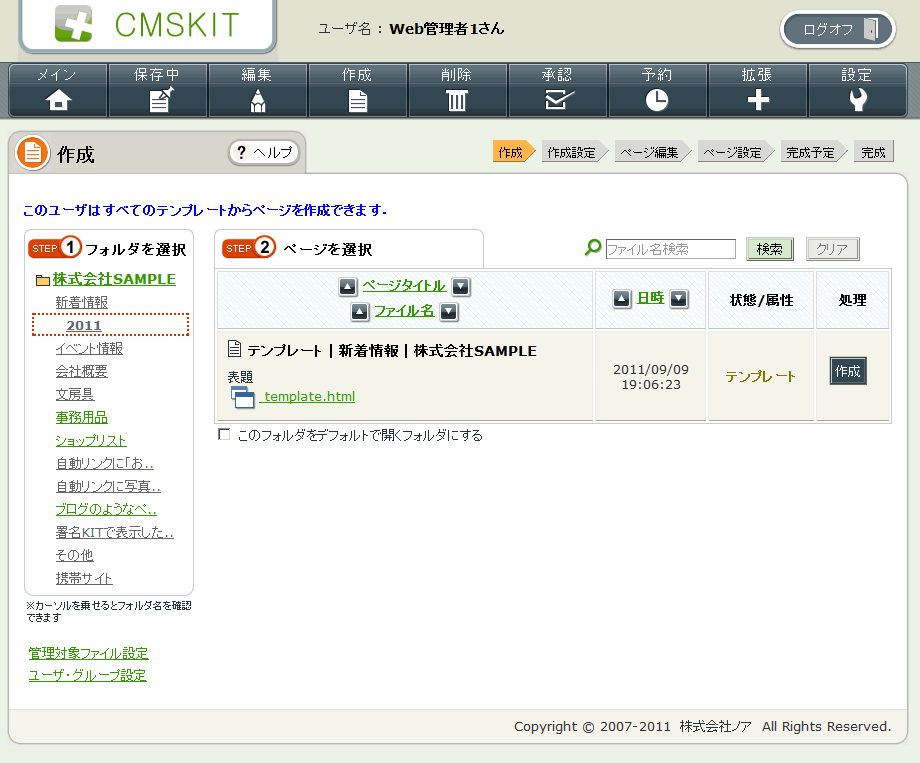This screenshot has height=763, width=920.
Task: Click the ファイル名検索 input field
Action: 670,249
